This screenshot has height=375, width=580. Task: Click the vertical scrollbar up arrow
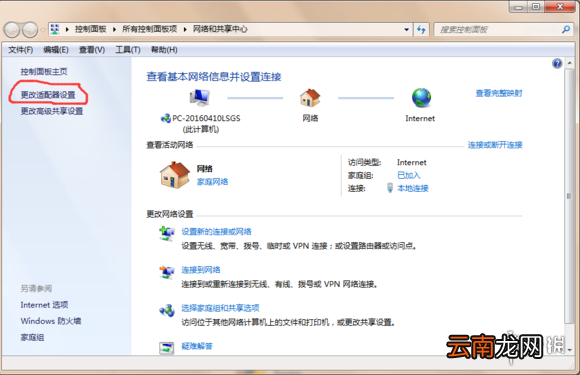click(569, 63)
